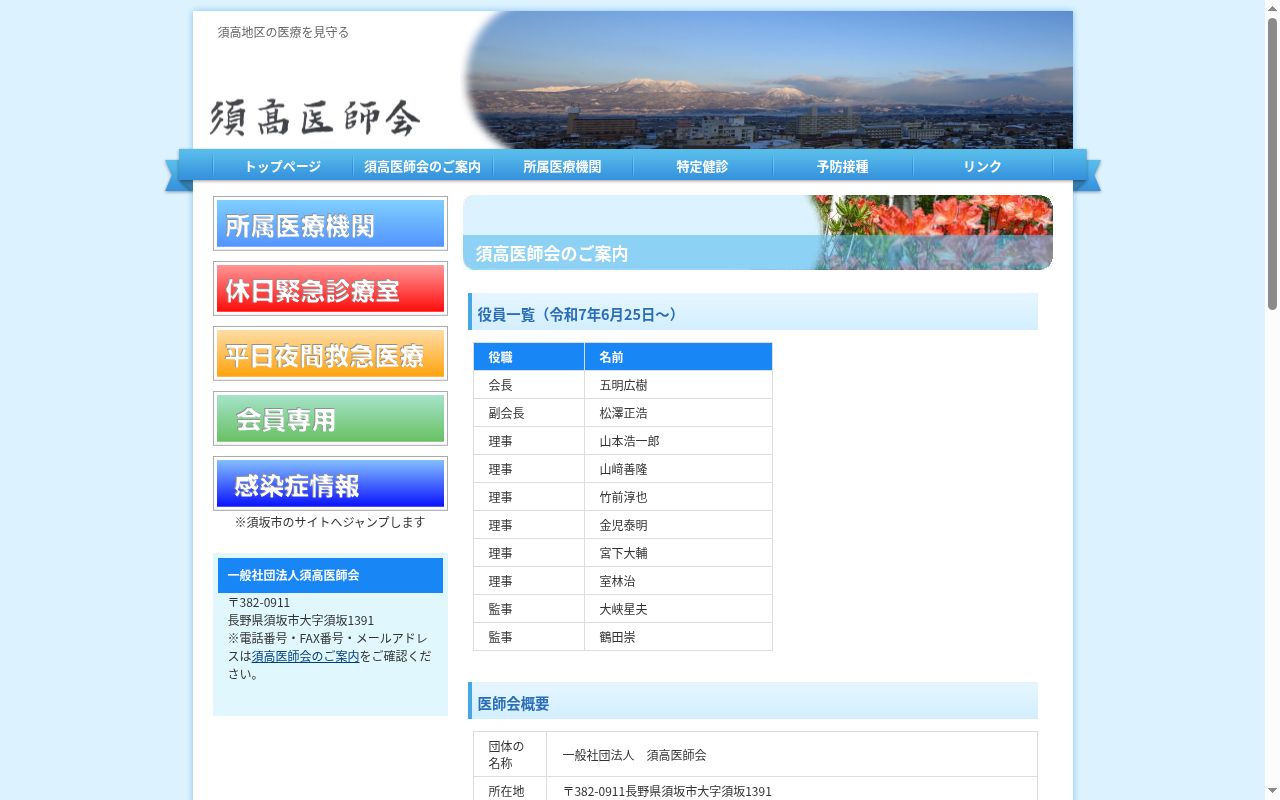The height and width of the screenshot is (800, 1280).
Task: Open the orange 平日夜間救急医療 banner
Action: click(330, 354)
